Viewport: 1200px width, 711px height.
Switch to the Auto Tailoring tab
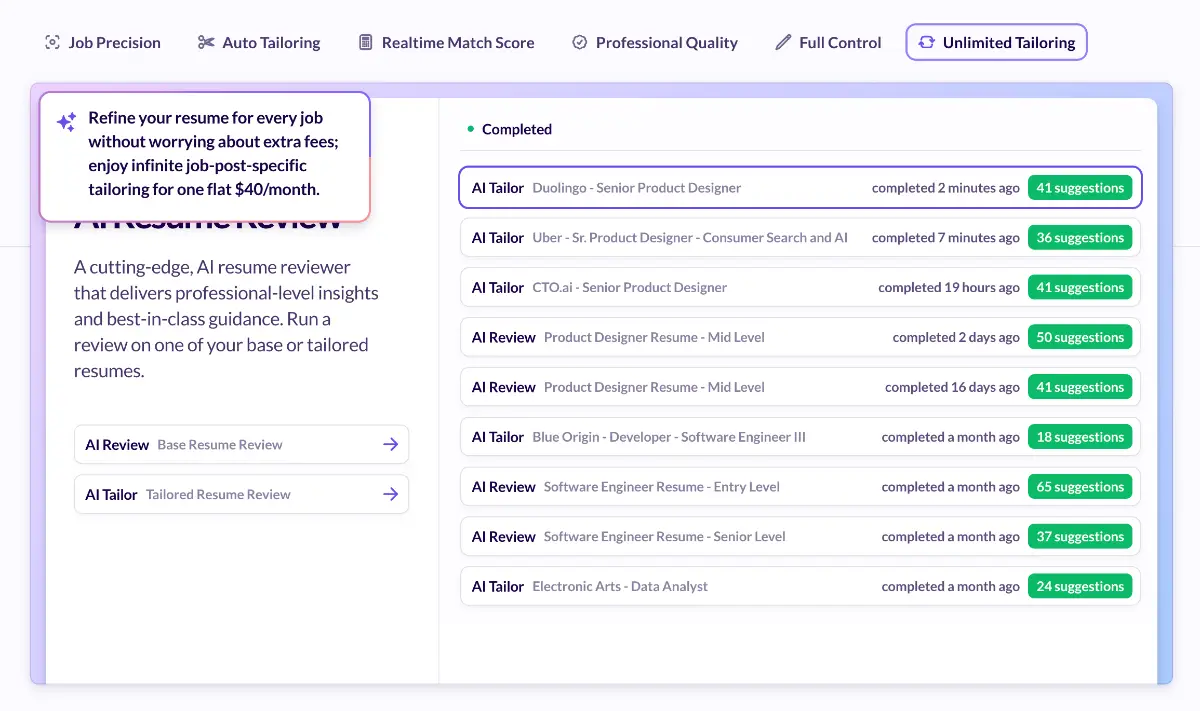(x=259, y=42)
